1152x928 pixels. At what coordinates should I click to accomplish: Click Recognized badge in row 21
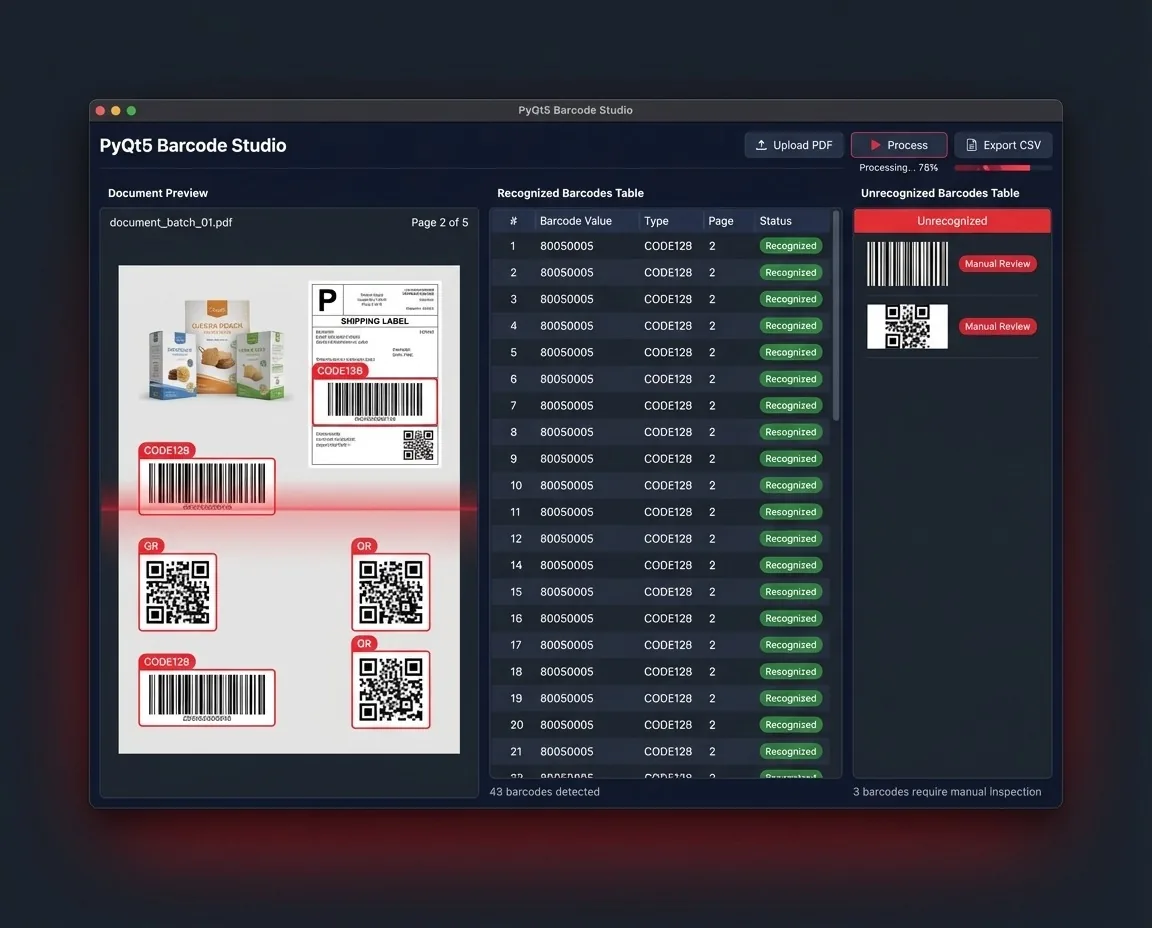[791, 751]
